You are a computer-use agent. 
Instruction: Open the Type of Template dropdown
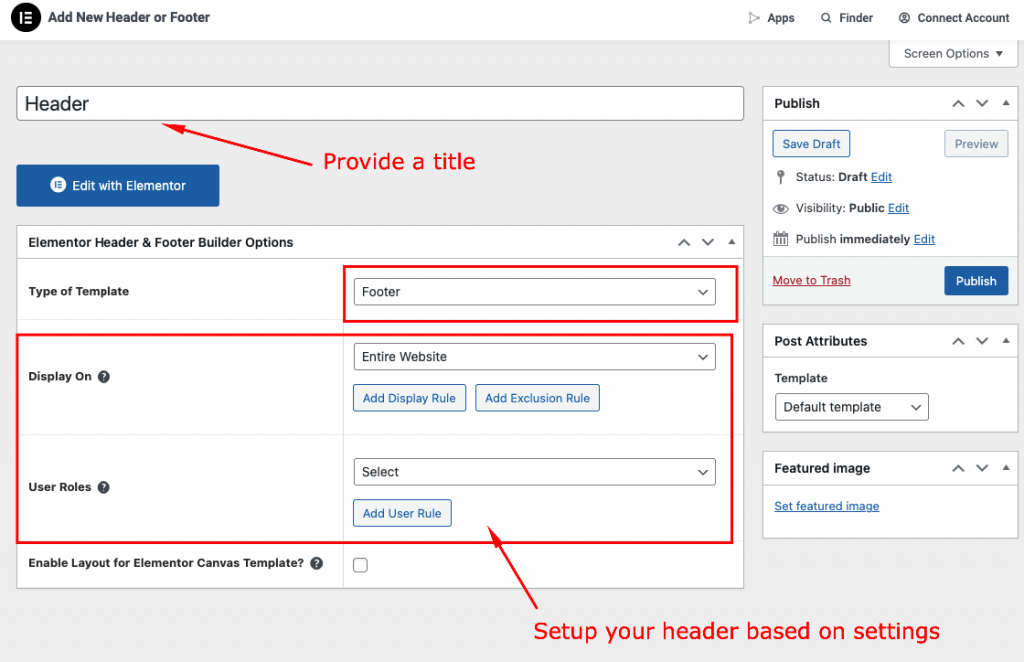[534, 292]
